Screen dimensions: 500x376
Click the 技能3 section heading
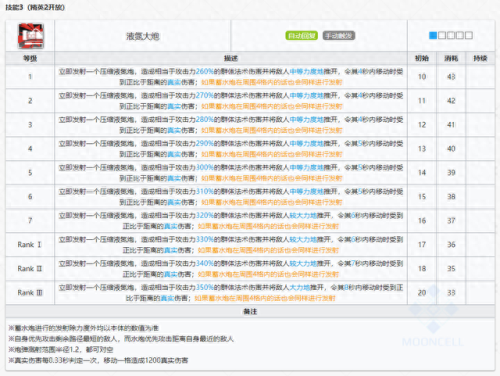tap(35, 7)
